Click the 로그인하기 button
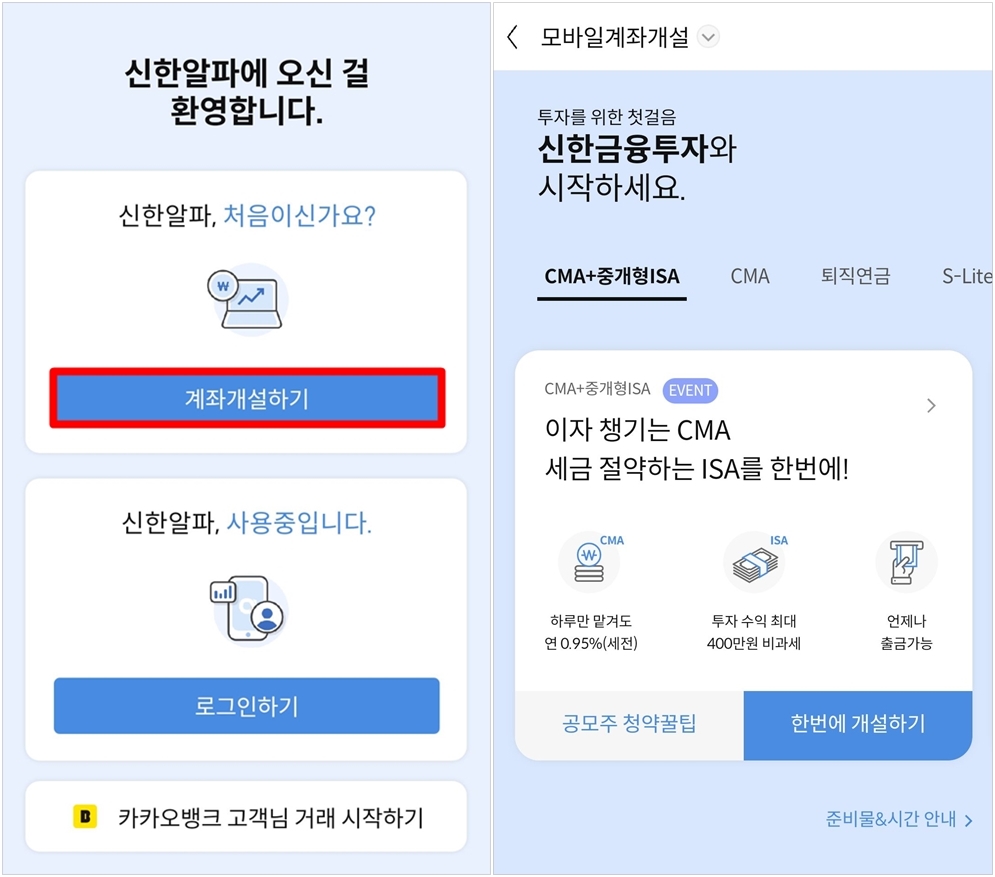The image size is (995, 877). pyautogui.click(x=245, y=706)
